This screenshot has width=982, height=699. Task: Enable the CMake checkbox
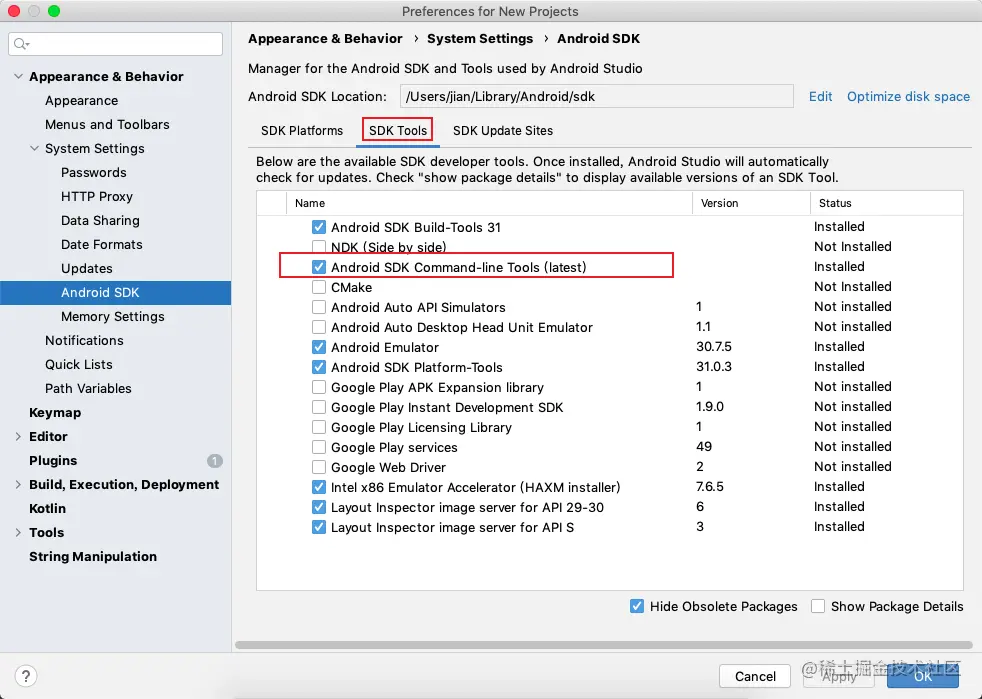click(319, 287)
